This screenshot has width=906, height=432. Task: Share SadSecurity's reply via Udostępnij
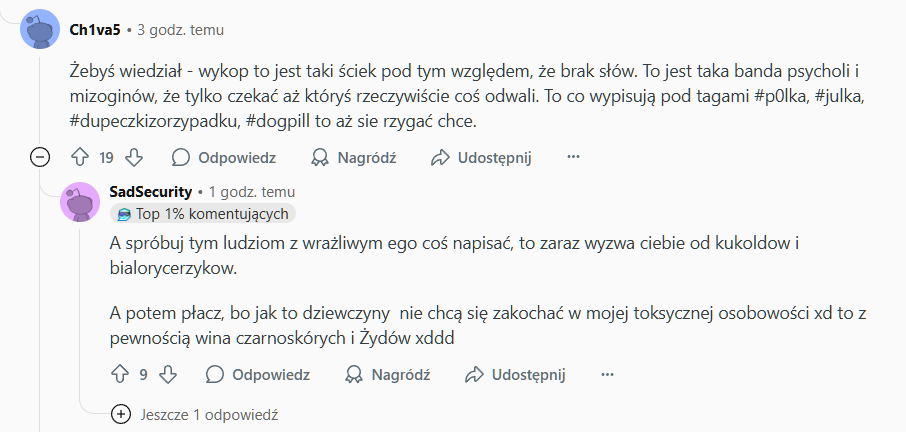(x=515, y=374)
